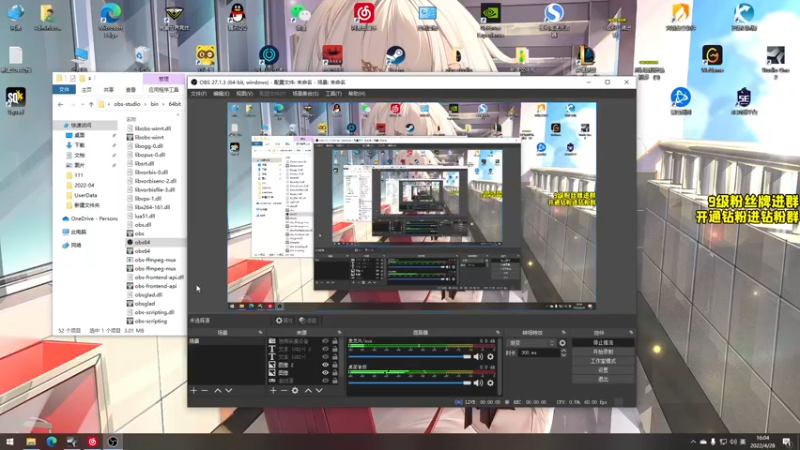Toggle visibility of 文本 (GDI+) 2 source
Image resolution: width=800 pixels, height=450 pixels.
[x=325, y=349]
